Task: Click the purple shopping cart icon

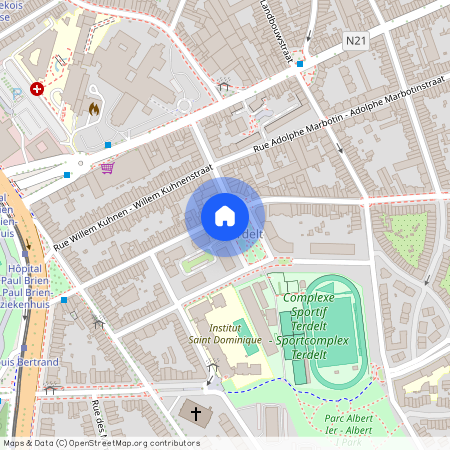Action: 108,168
